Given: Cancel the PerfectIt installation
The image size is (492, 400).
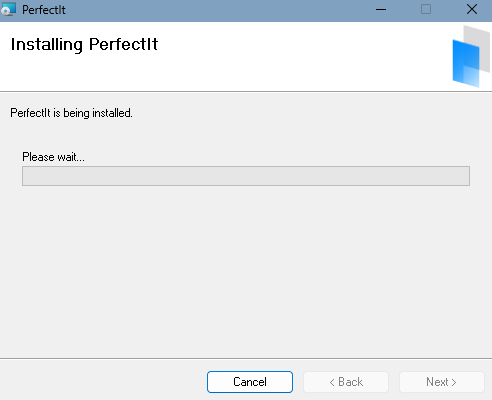Looking at the screenshot, I should (x=250, y=382).
